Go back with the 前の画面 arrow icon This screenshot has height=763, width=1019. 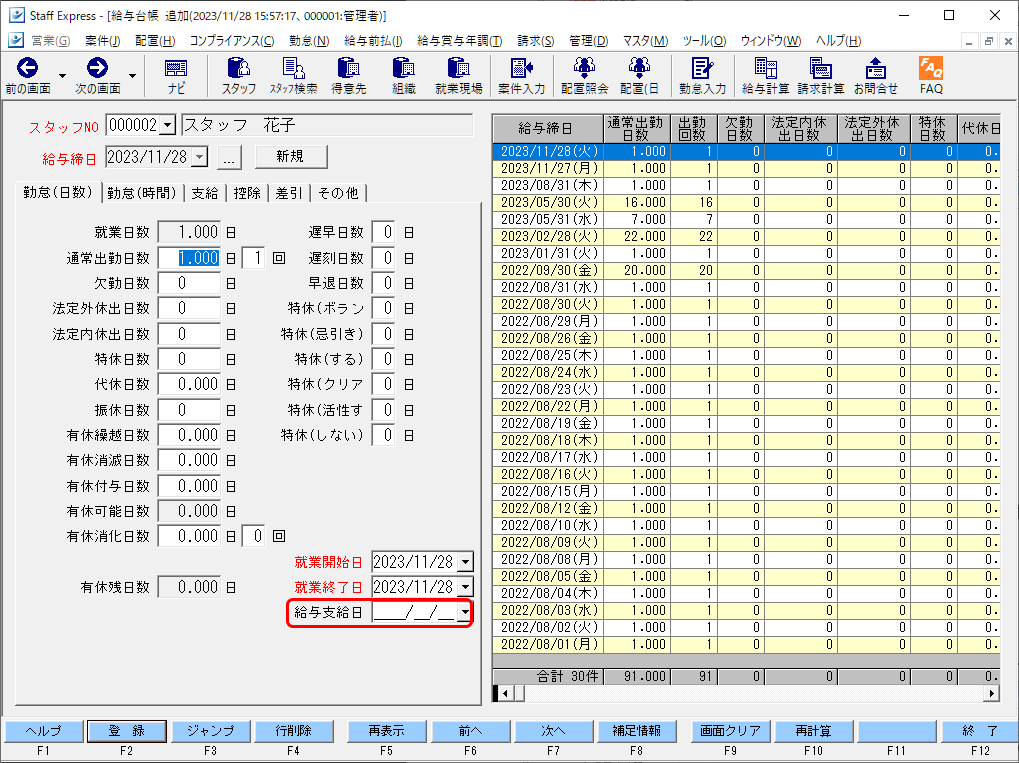pos(27,68)
